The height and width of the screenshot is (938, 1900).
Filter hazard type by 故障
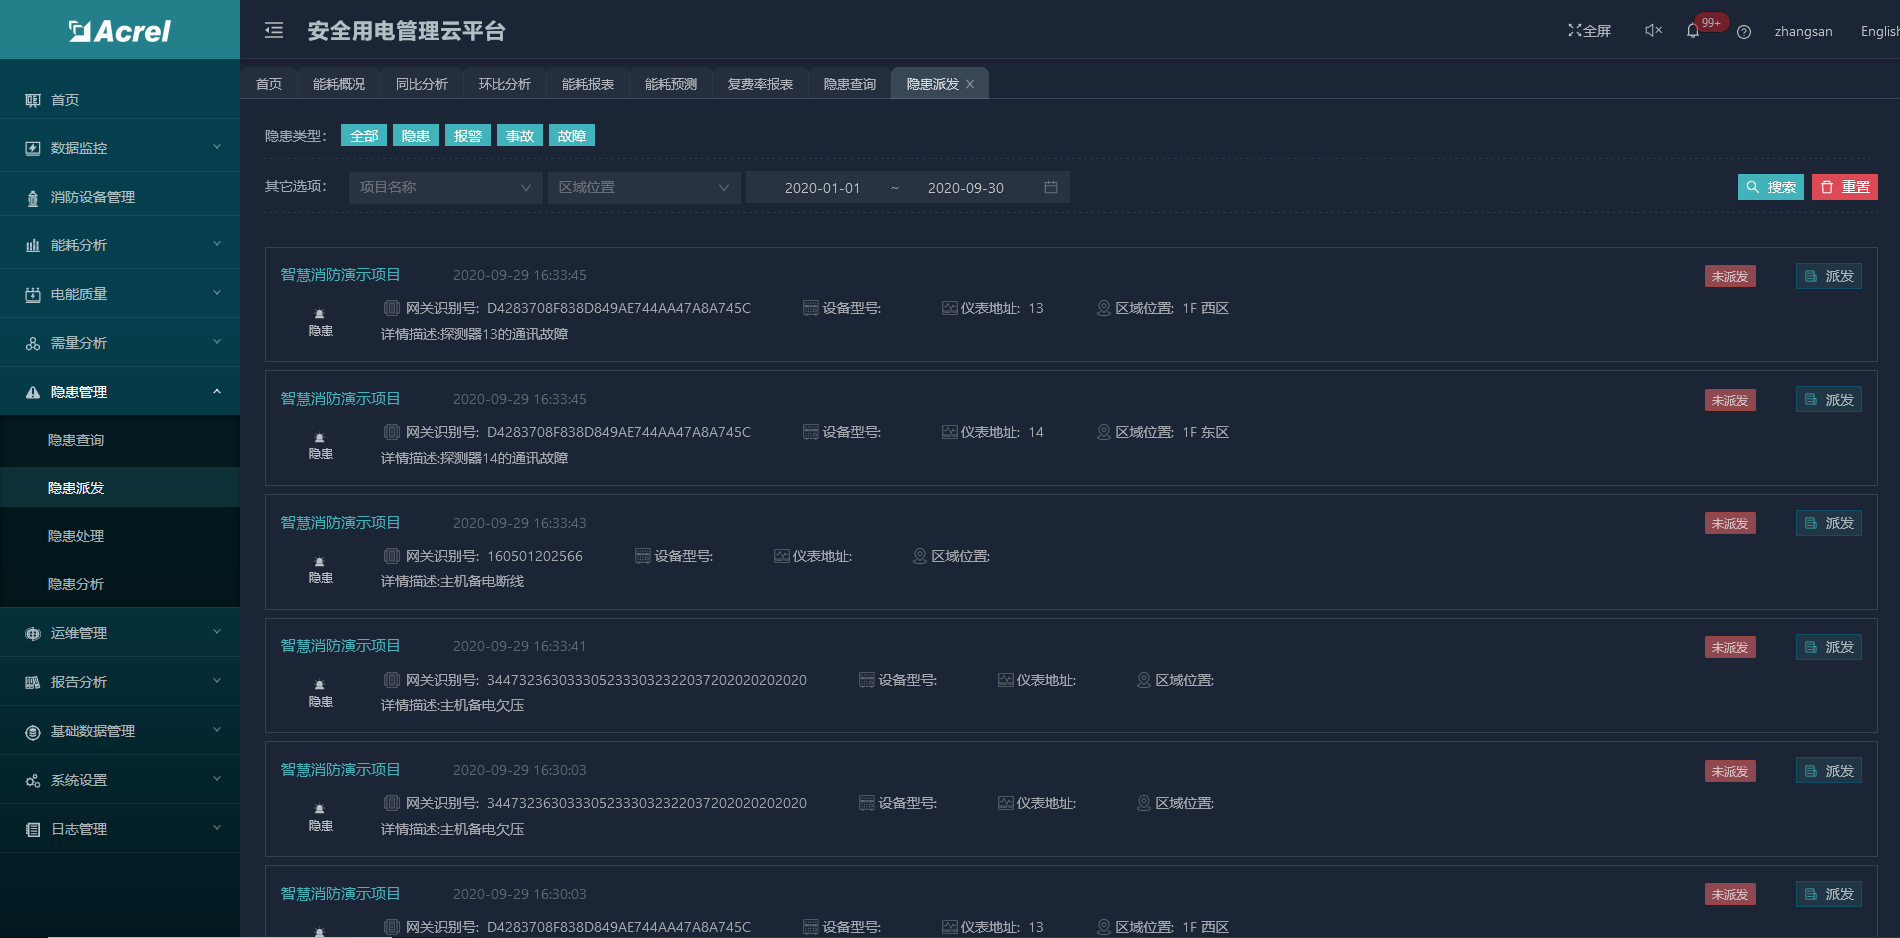click(572, 136)
